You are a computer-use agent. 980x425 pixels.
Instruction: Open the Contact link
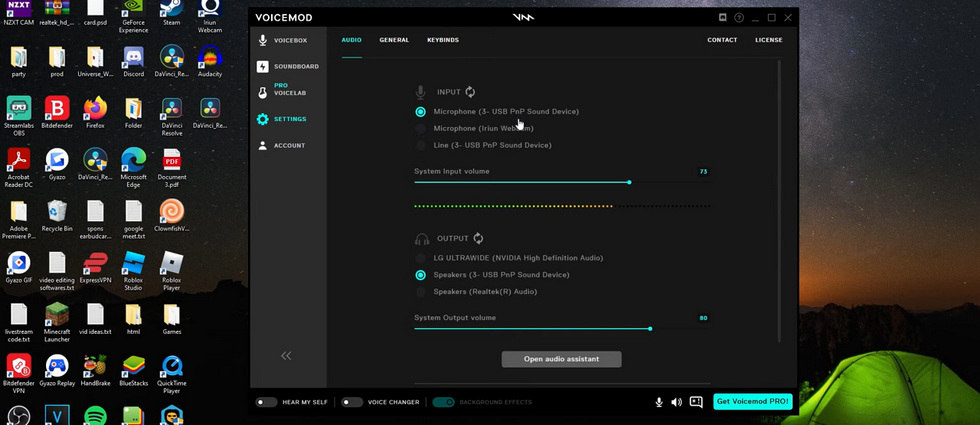pos(722,40)
